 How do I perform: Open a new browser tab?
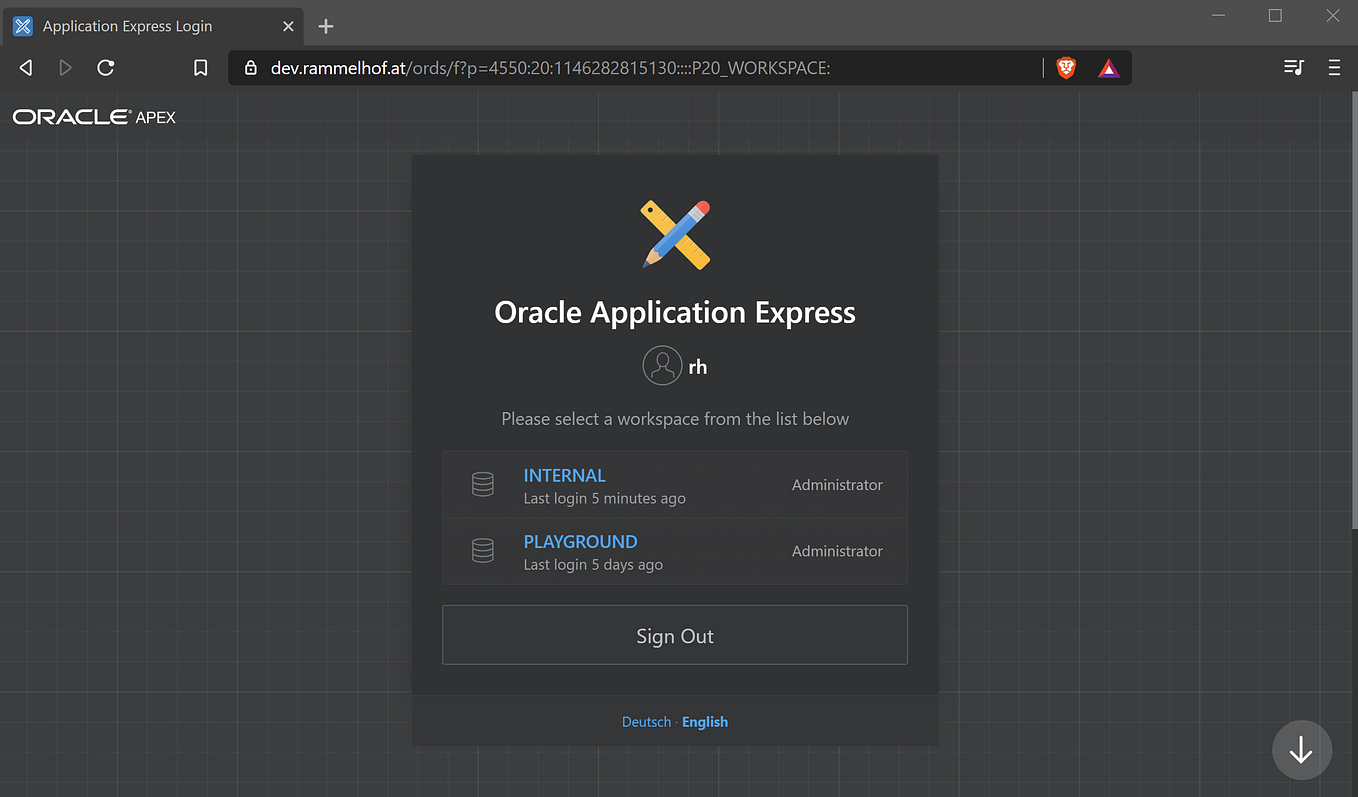(325, 26)
